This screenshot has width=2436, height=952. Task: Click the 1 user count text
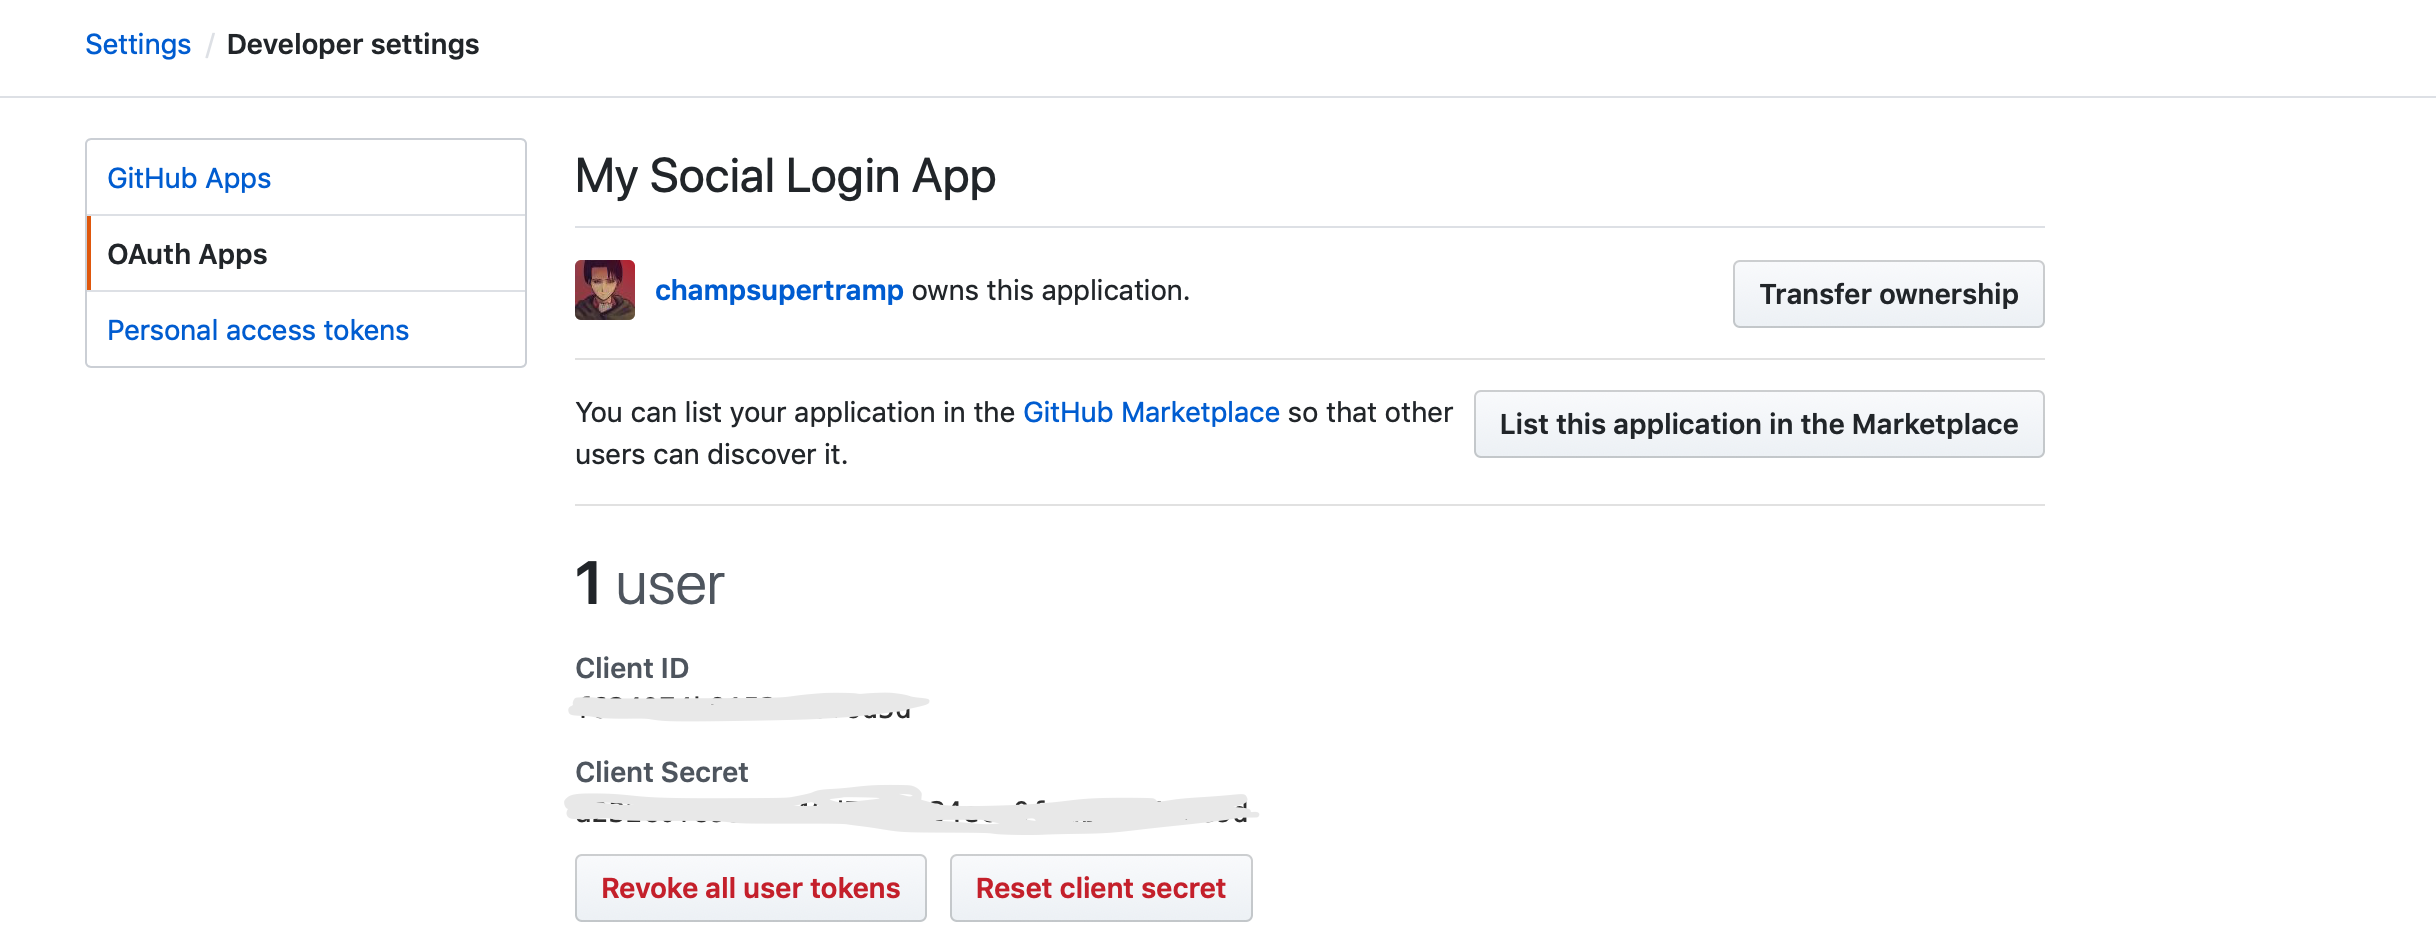(650, 584)
